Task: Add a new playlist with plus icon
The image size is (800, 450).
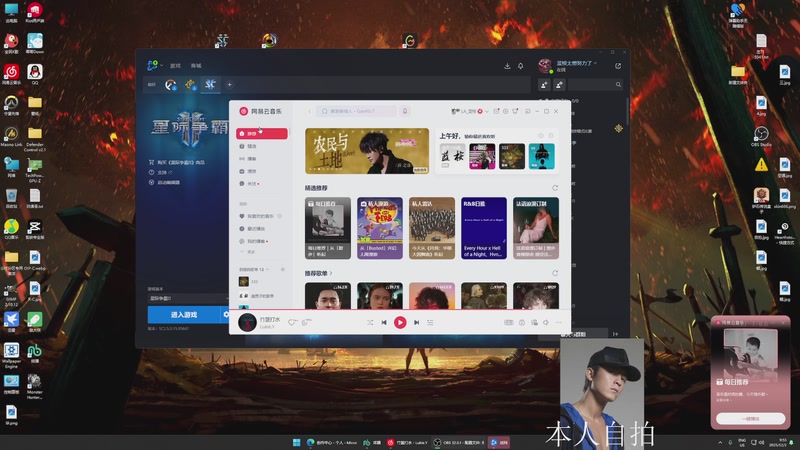Action: coord(283,269)
